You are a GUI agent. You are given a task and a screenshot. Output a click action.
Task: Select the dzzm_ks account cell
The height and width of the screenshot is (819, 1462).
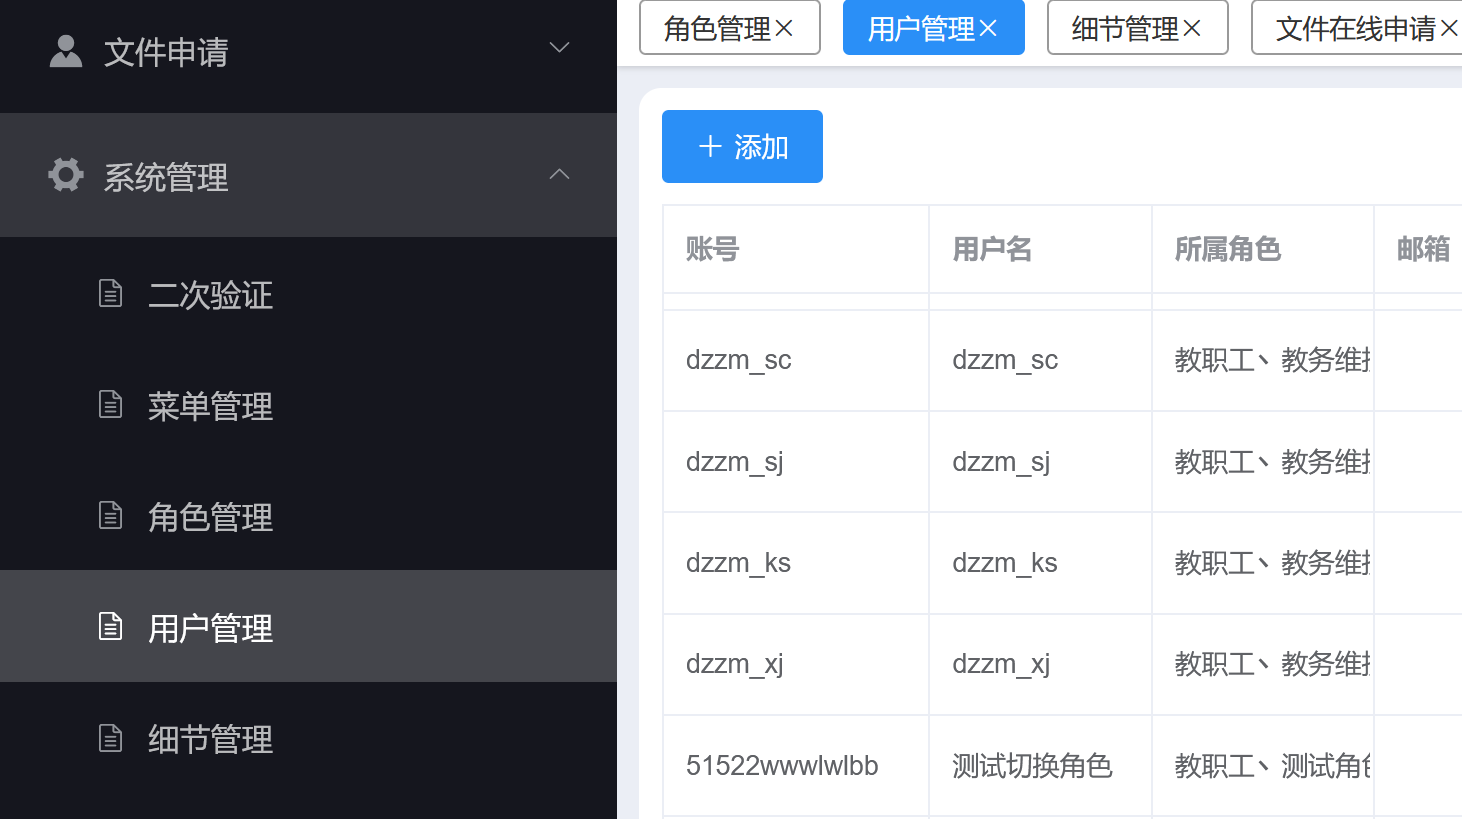(738, 563)
